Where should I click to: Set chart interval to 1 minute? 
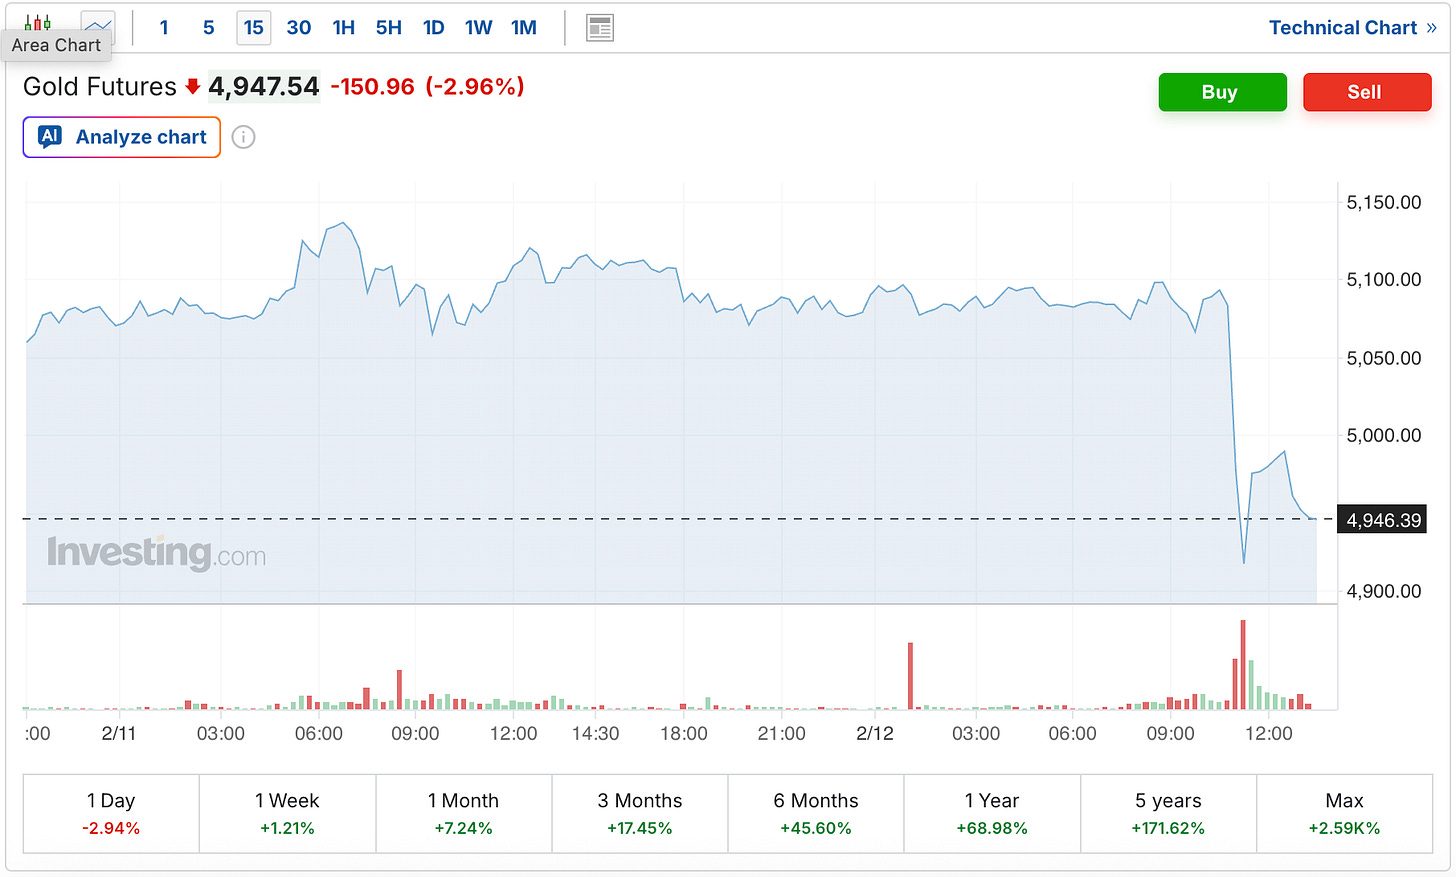pos(164,28)
